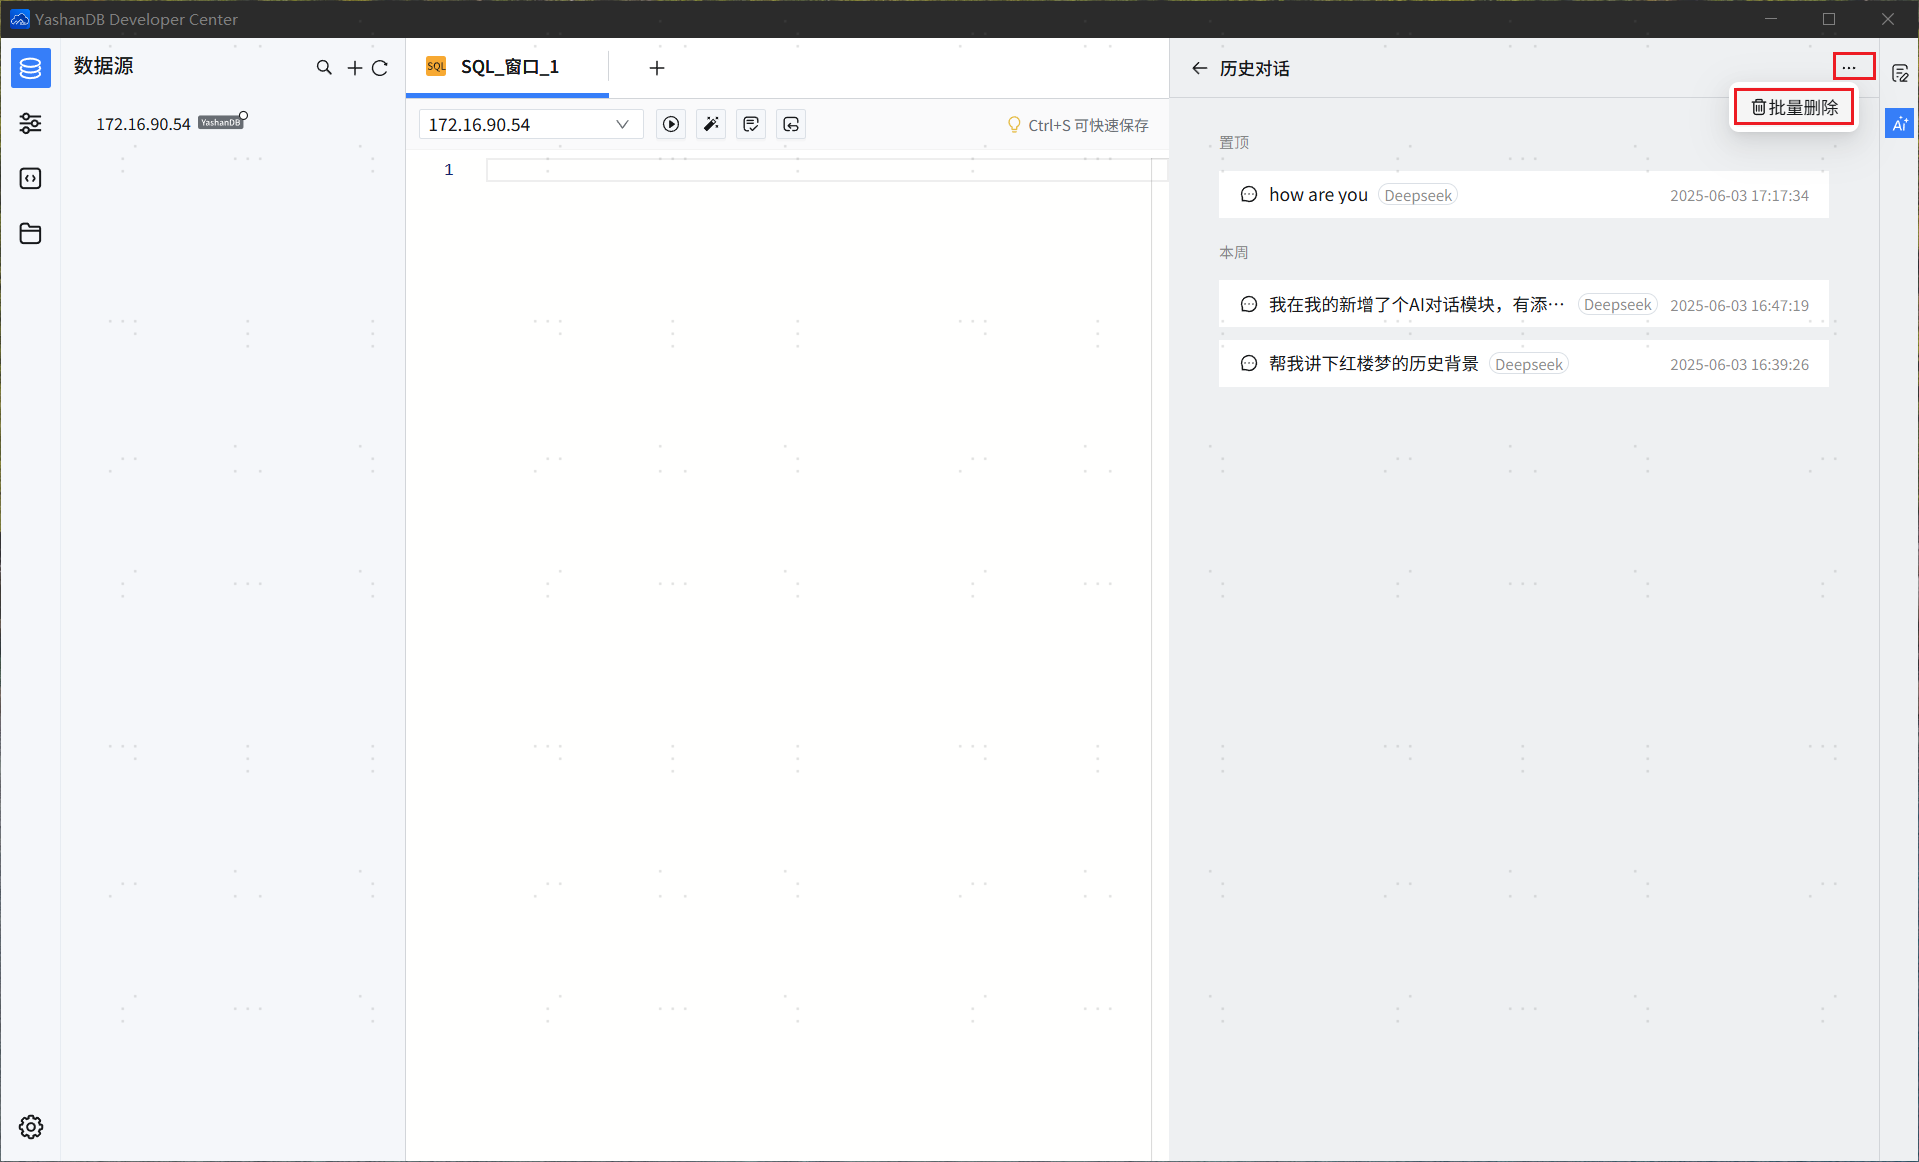Viewport: 1919px width, 1162px height.
Task: Refresh the data source list
Action: point(380,68)
